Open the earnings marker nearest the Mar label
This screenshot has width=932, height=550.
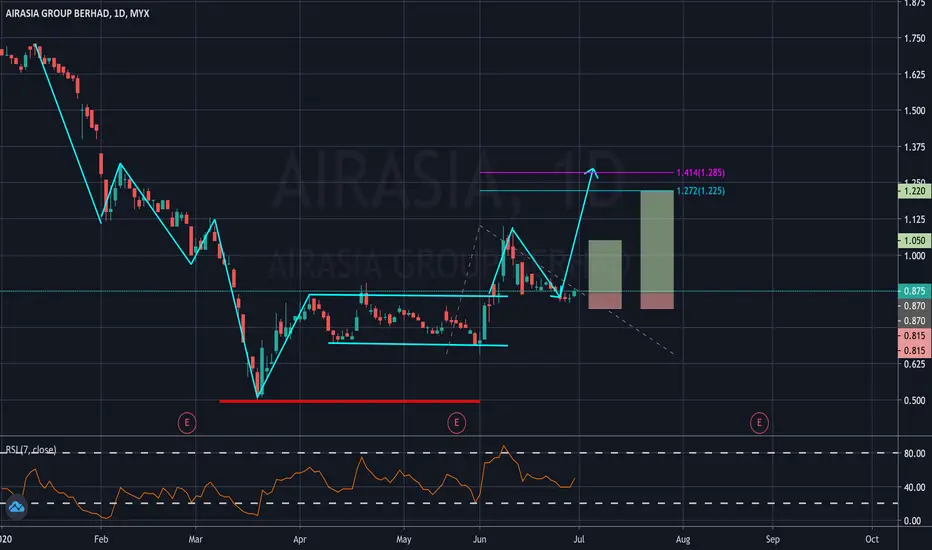(x=187, y=423)
